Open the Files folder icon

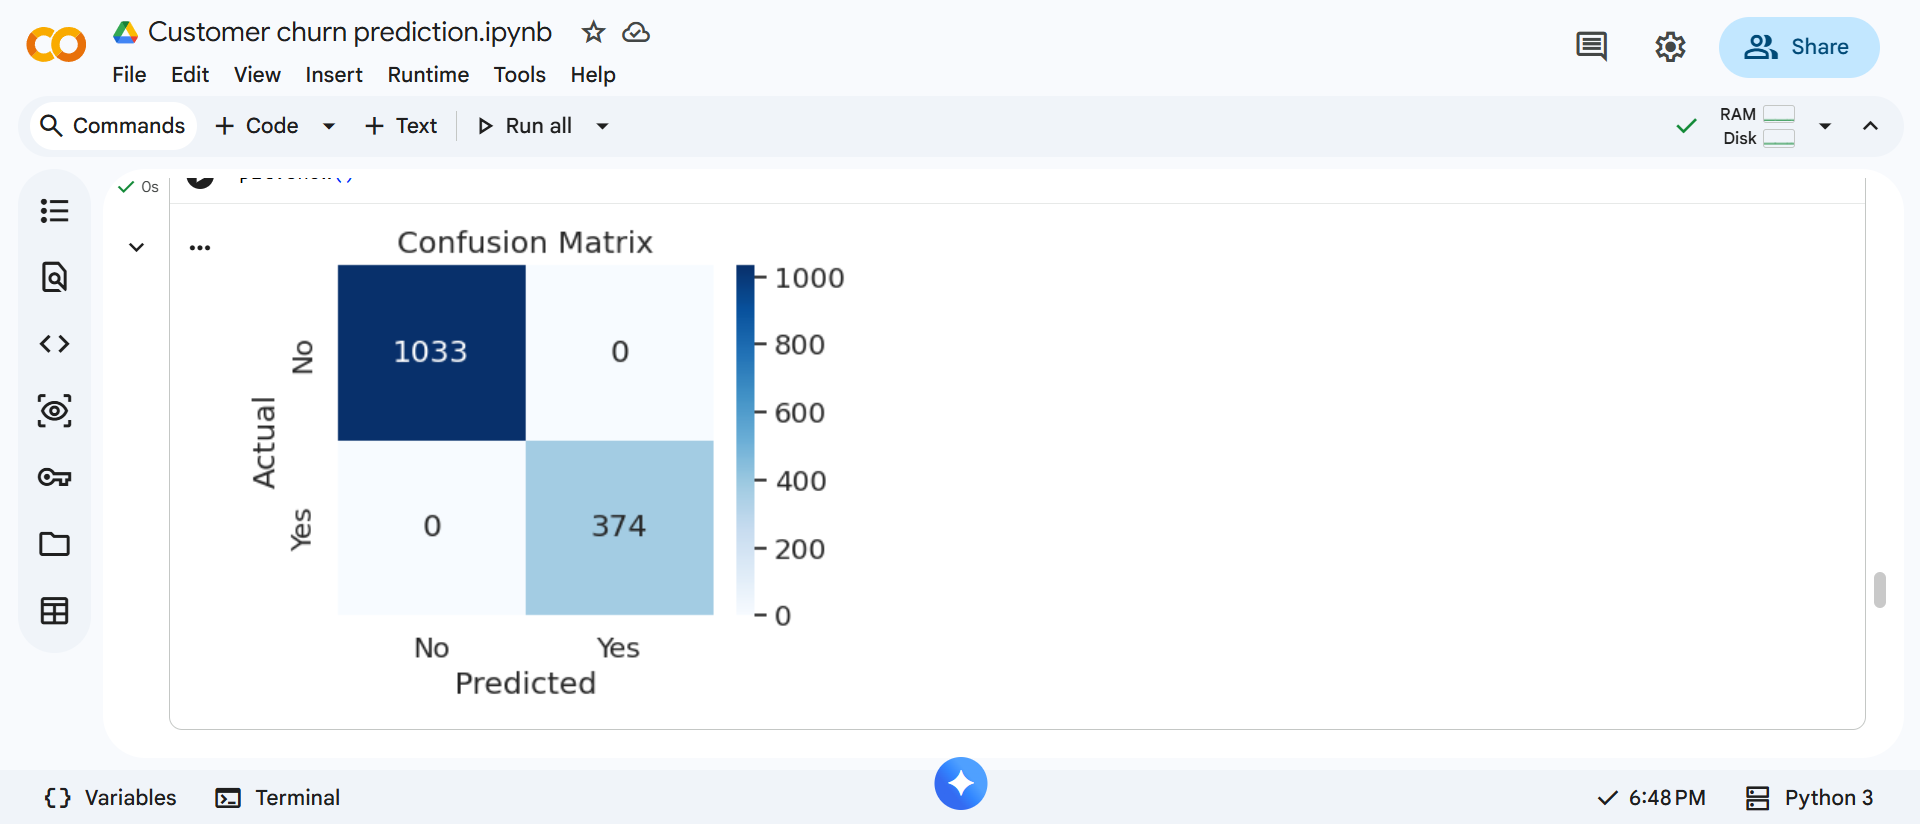(54, 544)
